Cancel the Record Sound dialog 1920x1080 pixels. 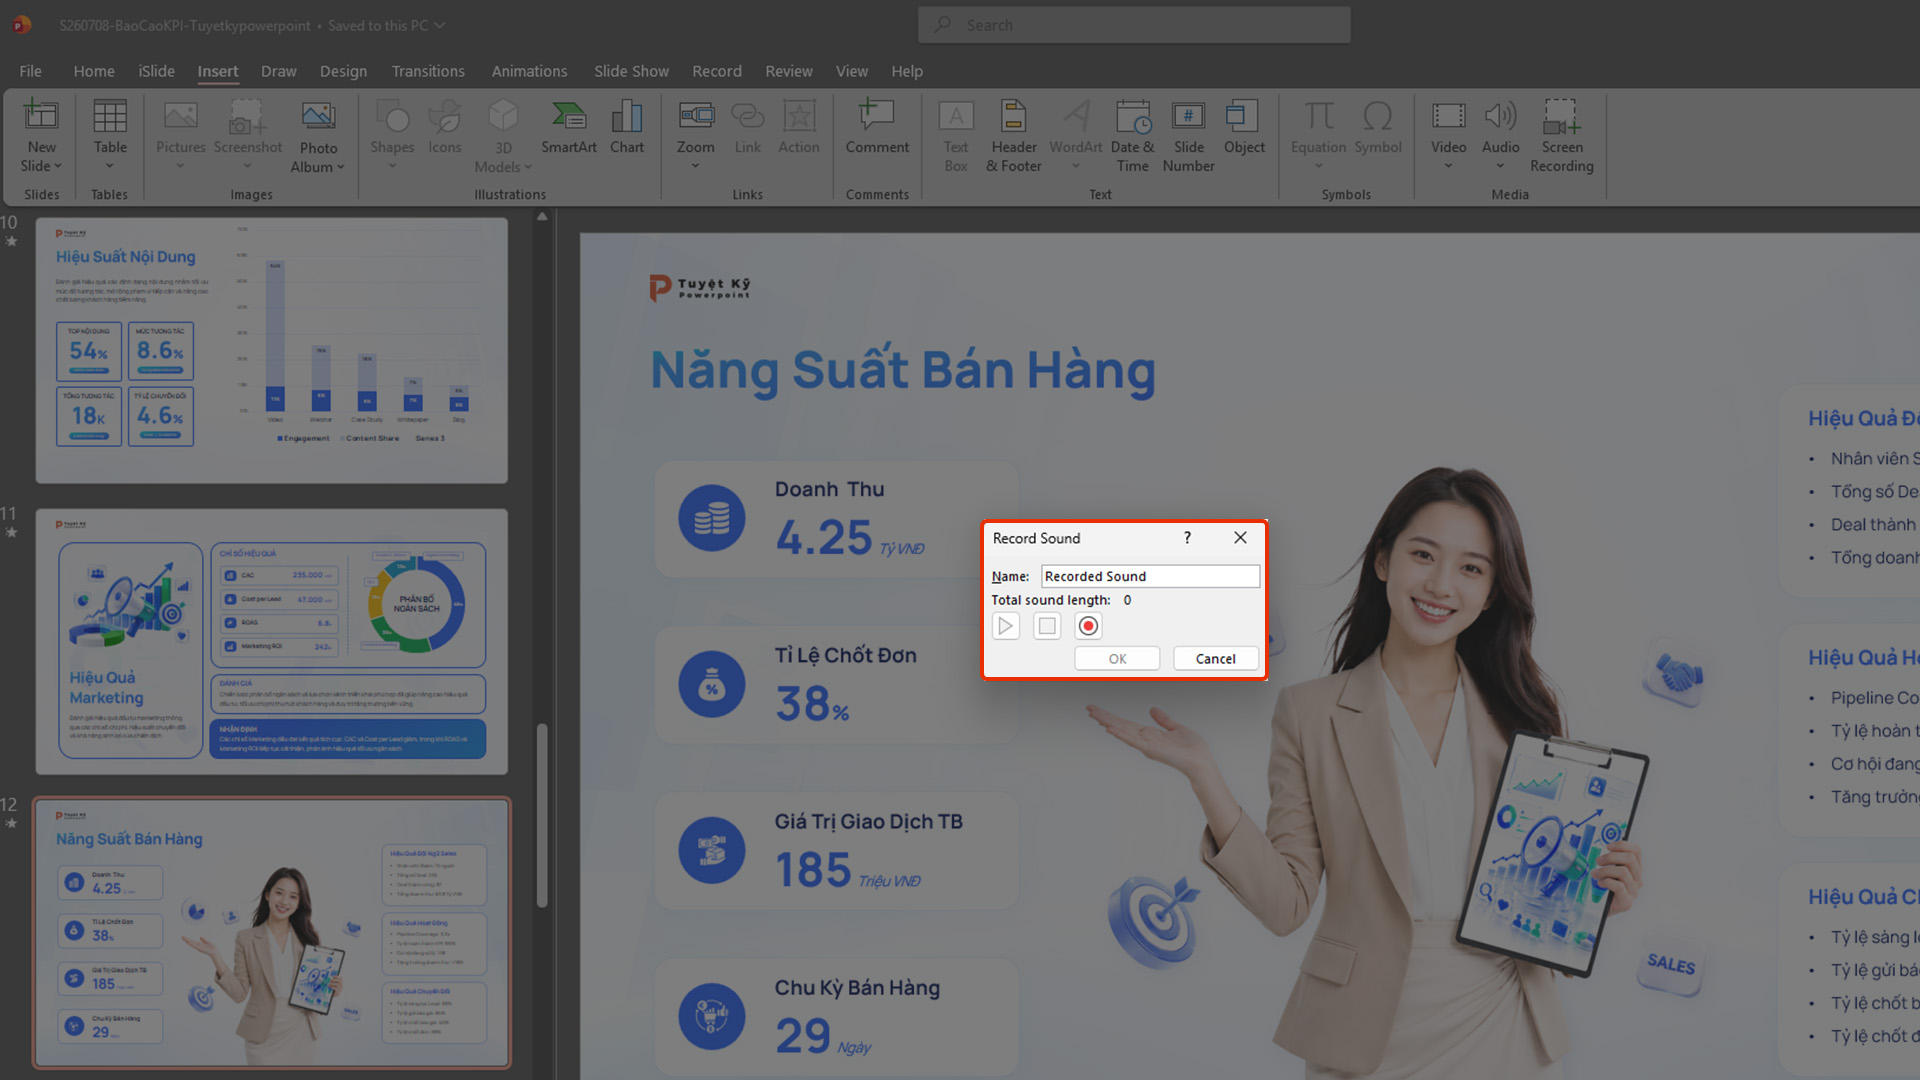coord(1215,658)
